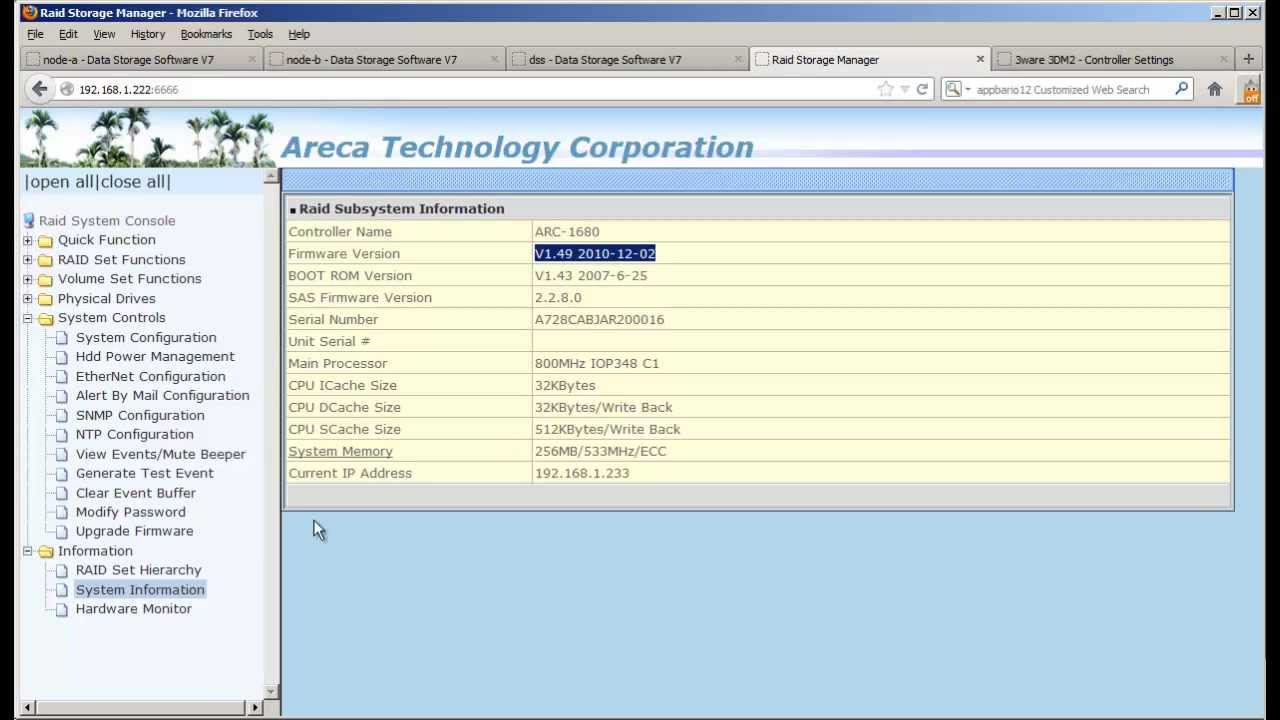Click the open all link

[62, 182]
